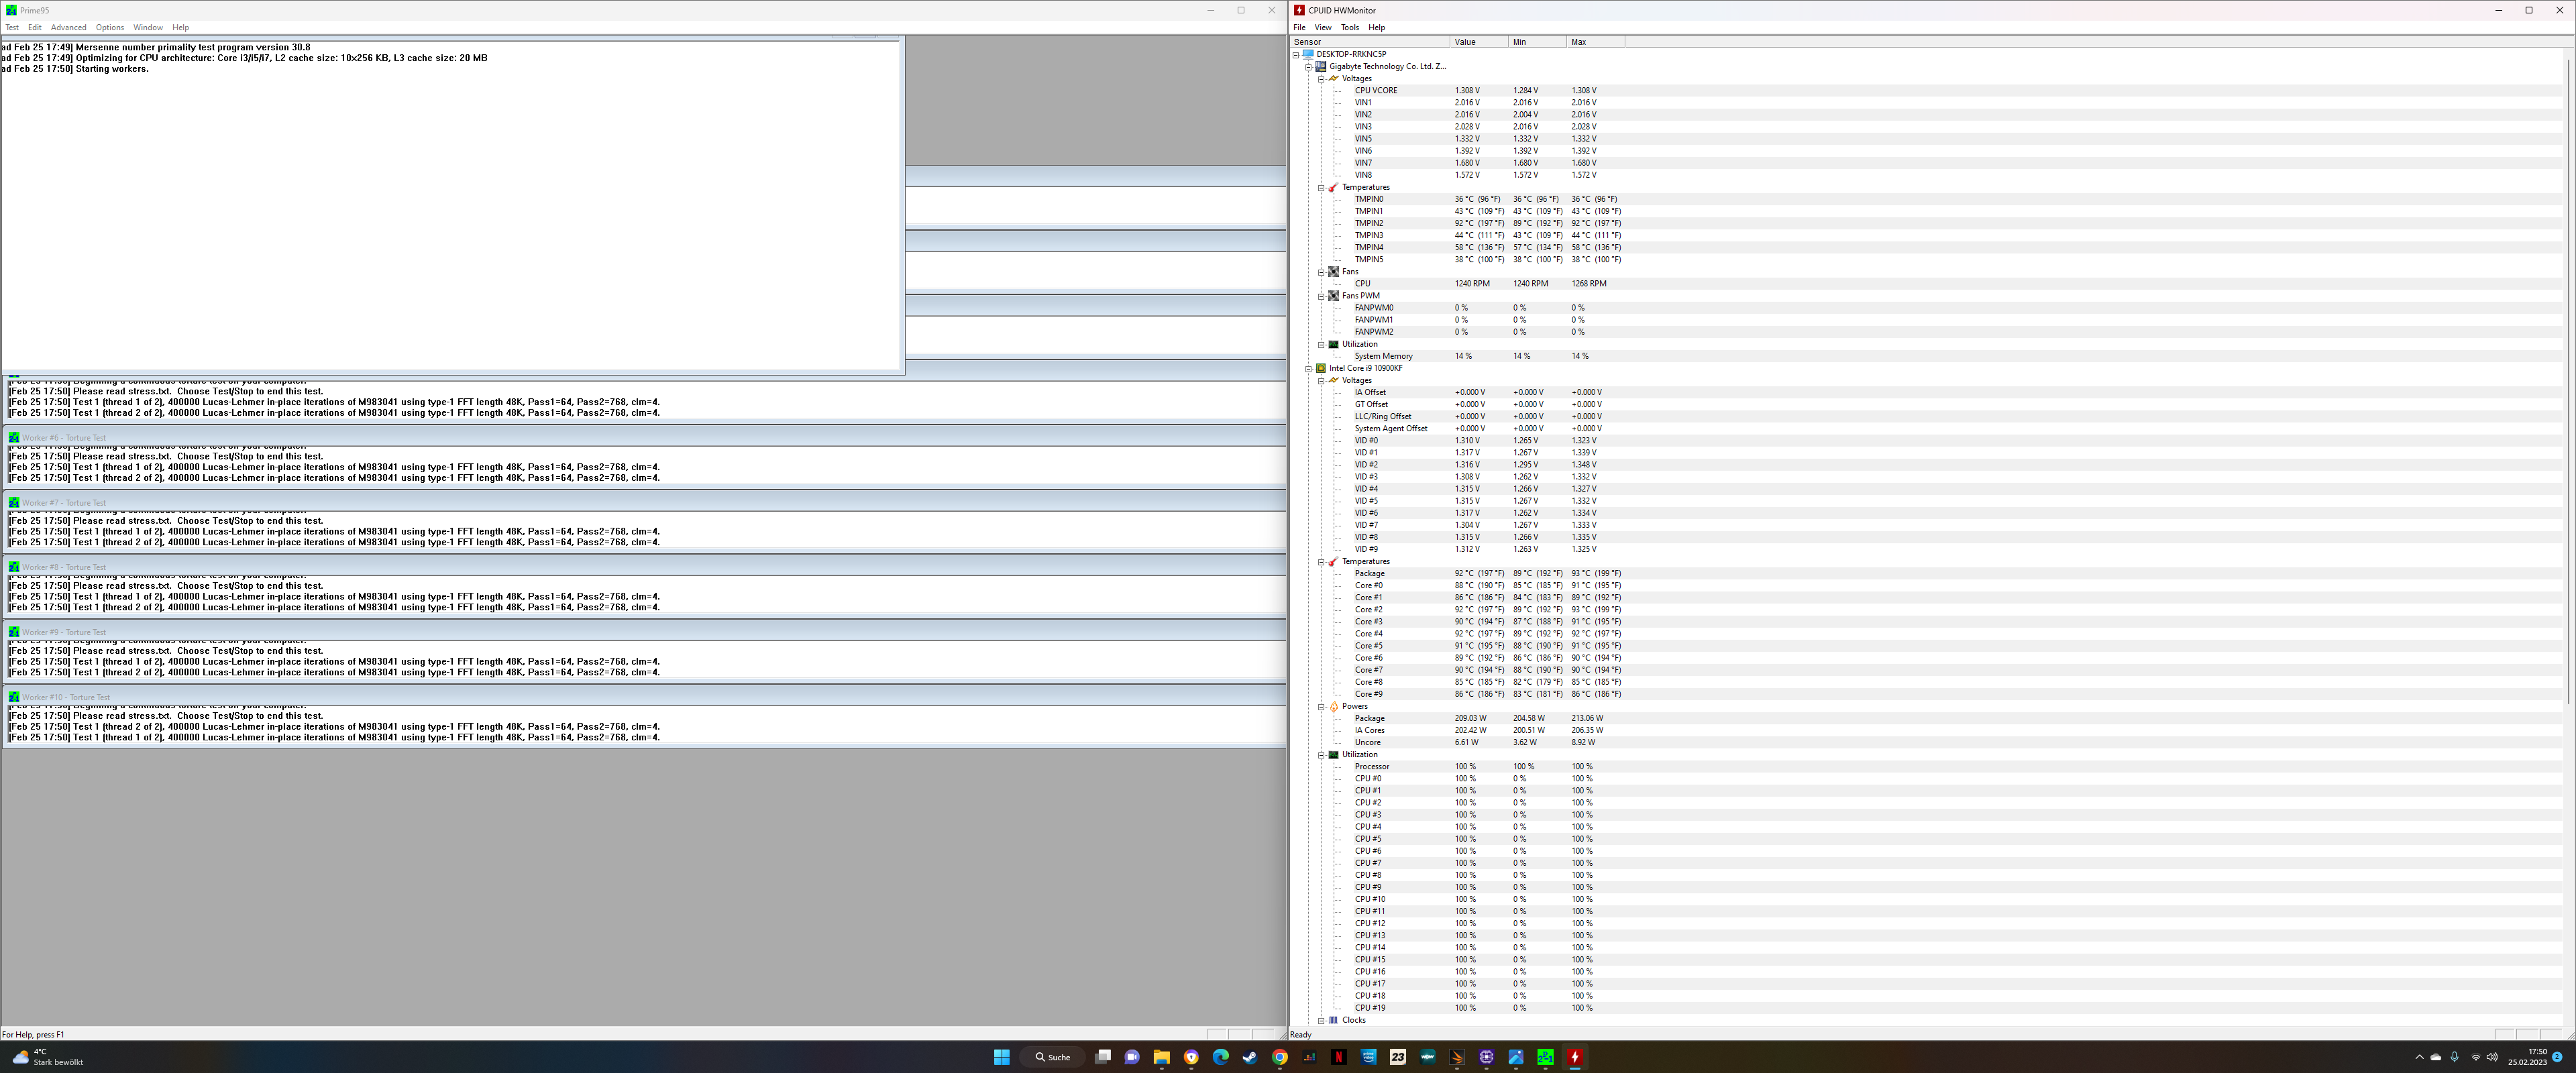Click the Netflix taskbar icon
2576x1073 pixels.
(x=1338, y=1057)
